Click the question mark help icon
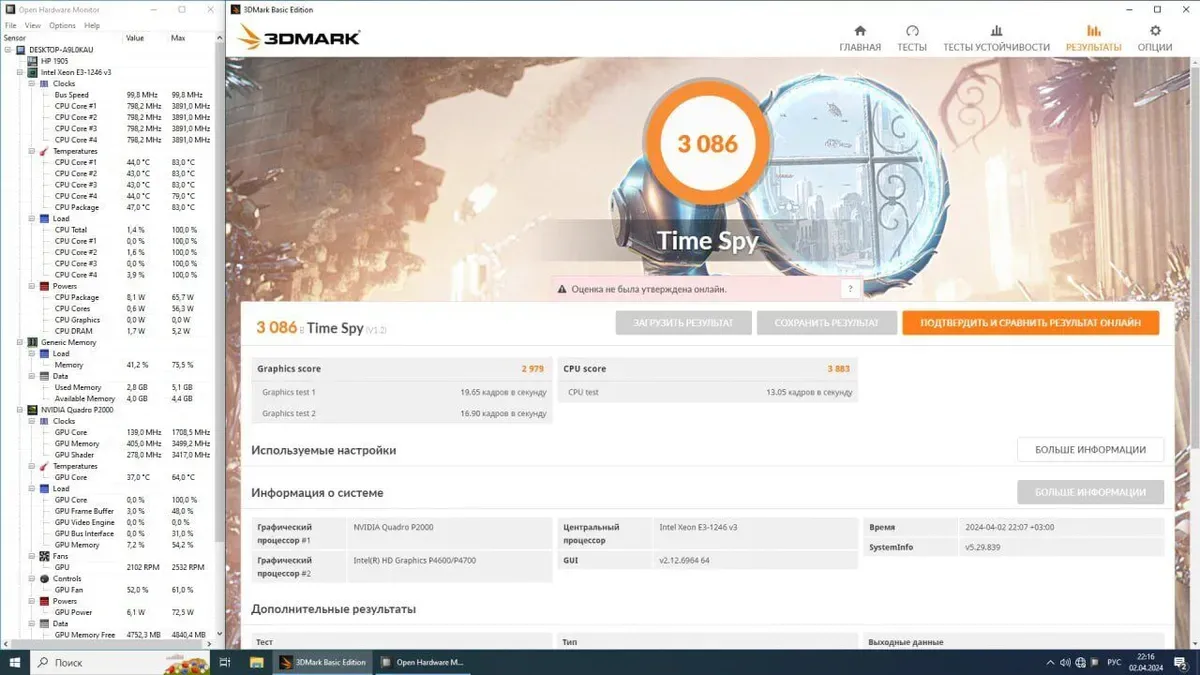1200x675 pixels. pyautogui.click(x=850, y=289)
